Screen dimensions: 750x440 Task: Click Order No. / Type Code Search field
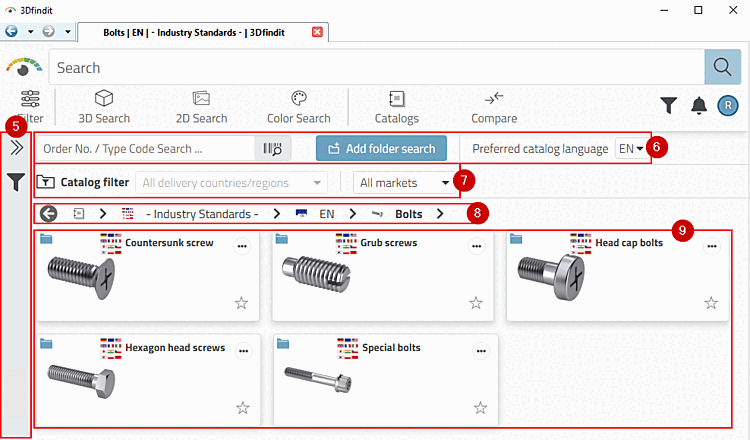[146, 149]
